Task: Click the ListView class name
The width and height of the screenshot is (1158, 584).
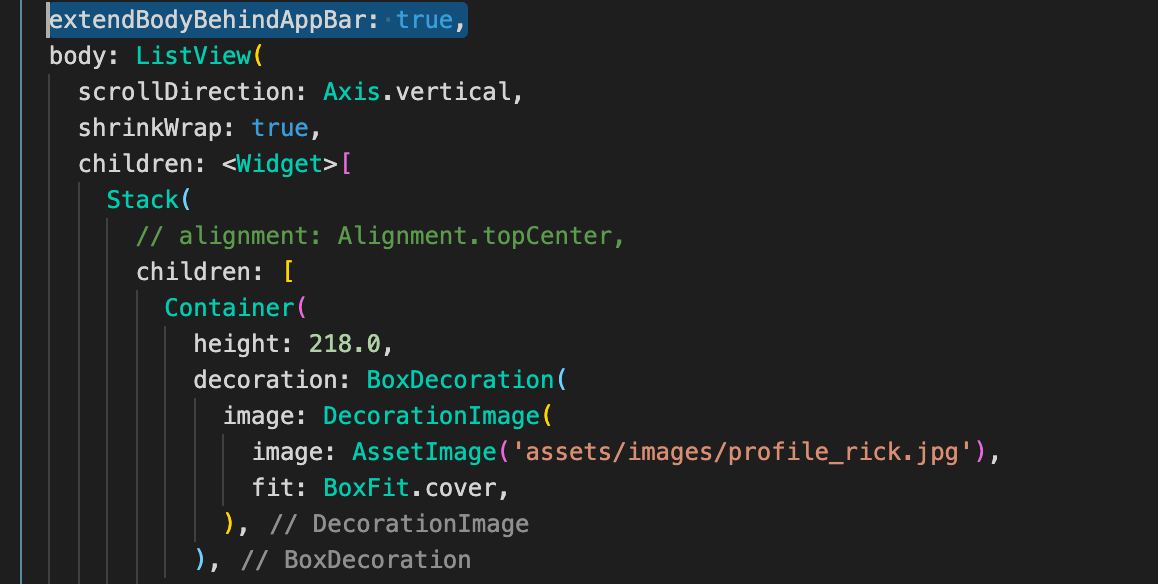Action: pyautogui.click(x=193, y=56)
